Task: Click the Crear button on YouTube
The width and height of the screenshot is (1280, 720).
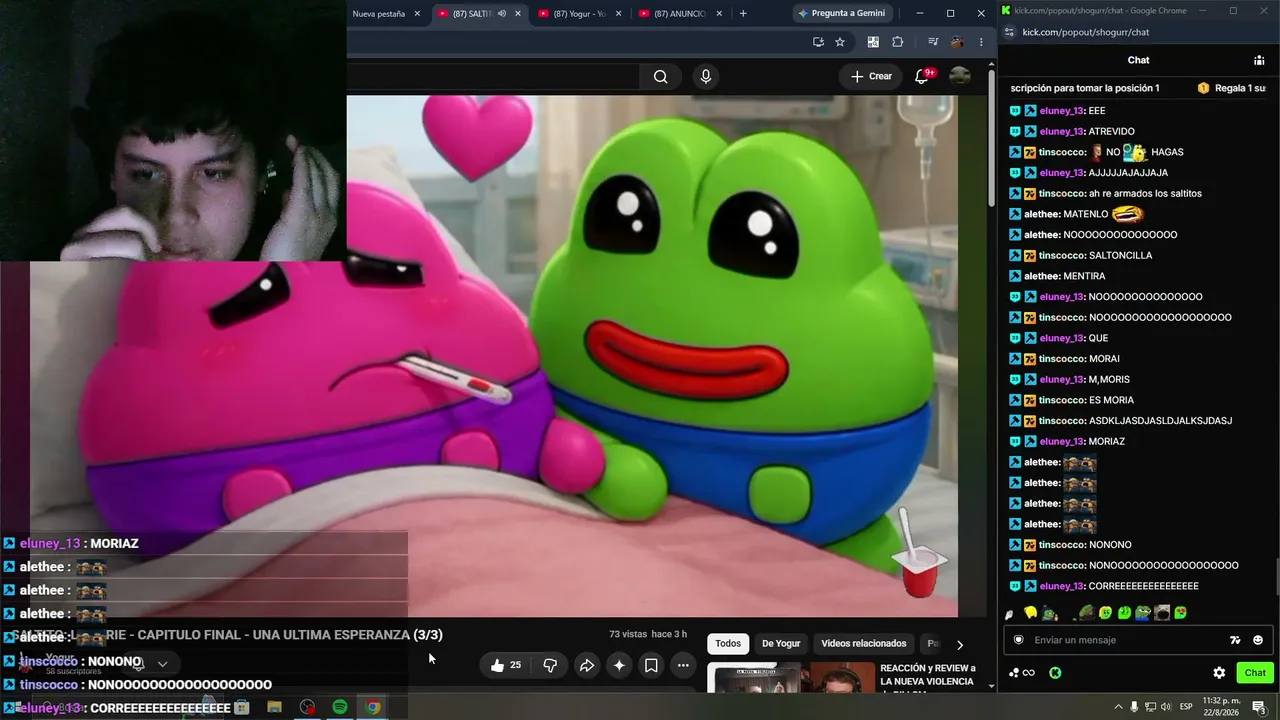Action: [x=871, y=77]
